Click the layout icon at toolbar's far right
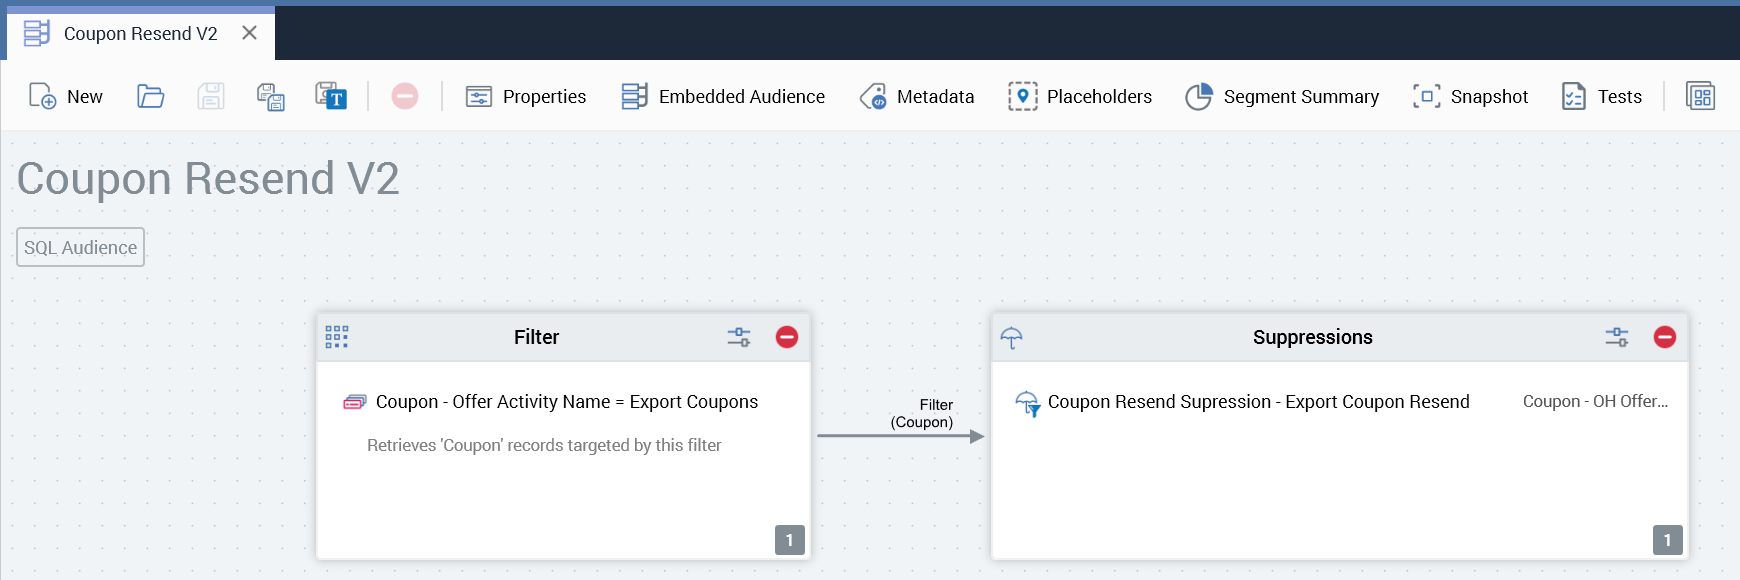This screenshot has width=1740, height=580. pyautogui.click(x=1700, y=96)
